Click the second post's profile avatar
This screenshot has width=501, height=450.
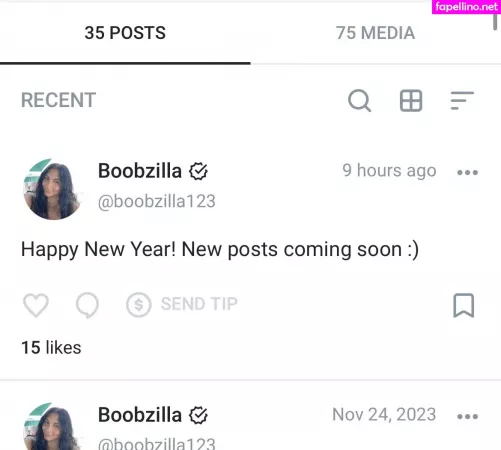click(x=52, y=427)
